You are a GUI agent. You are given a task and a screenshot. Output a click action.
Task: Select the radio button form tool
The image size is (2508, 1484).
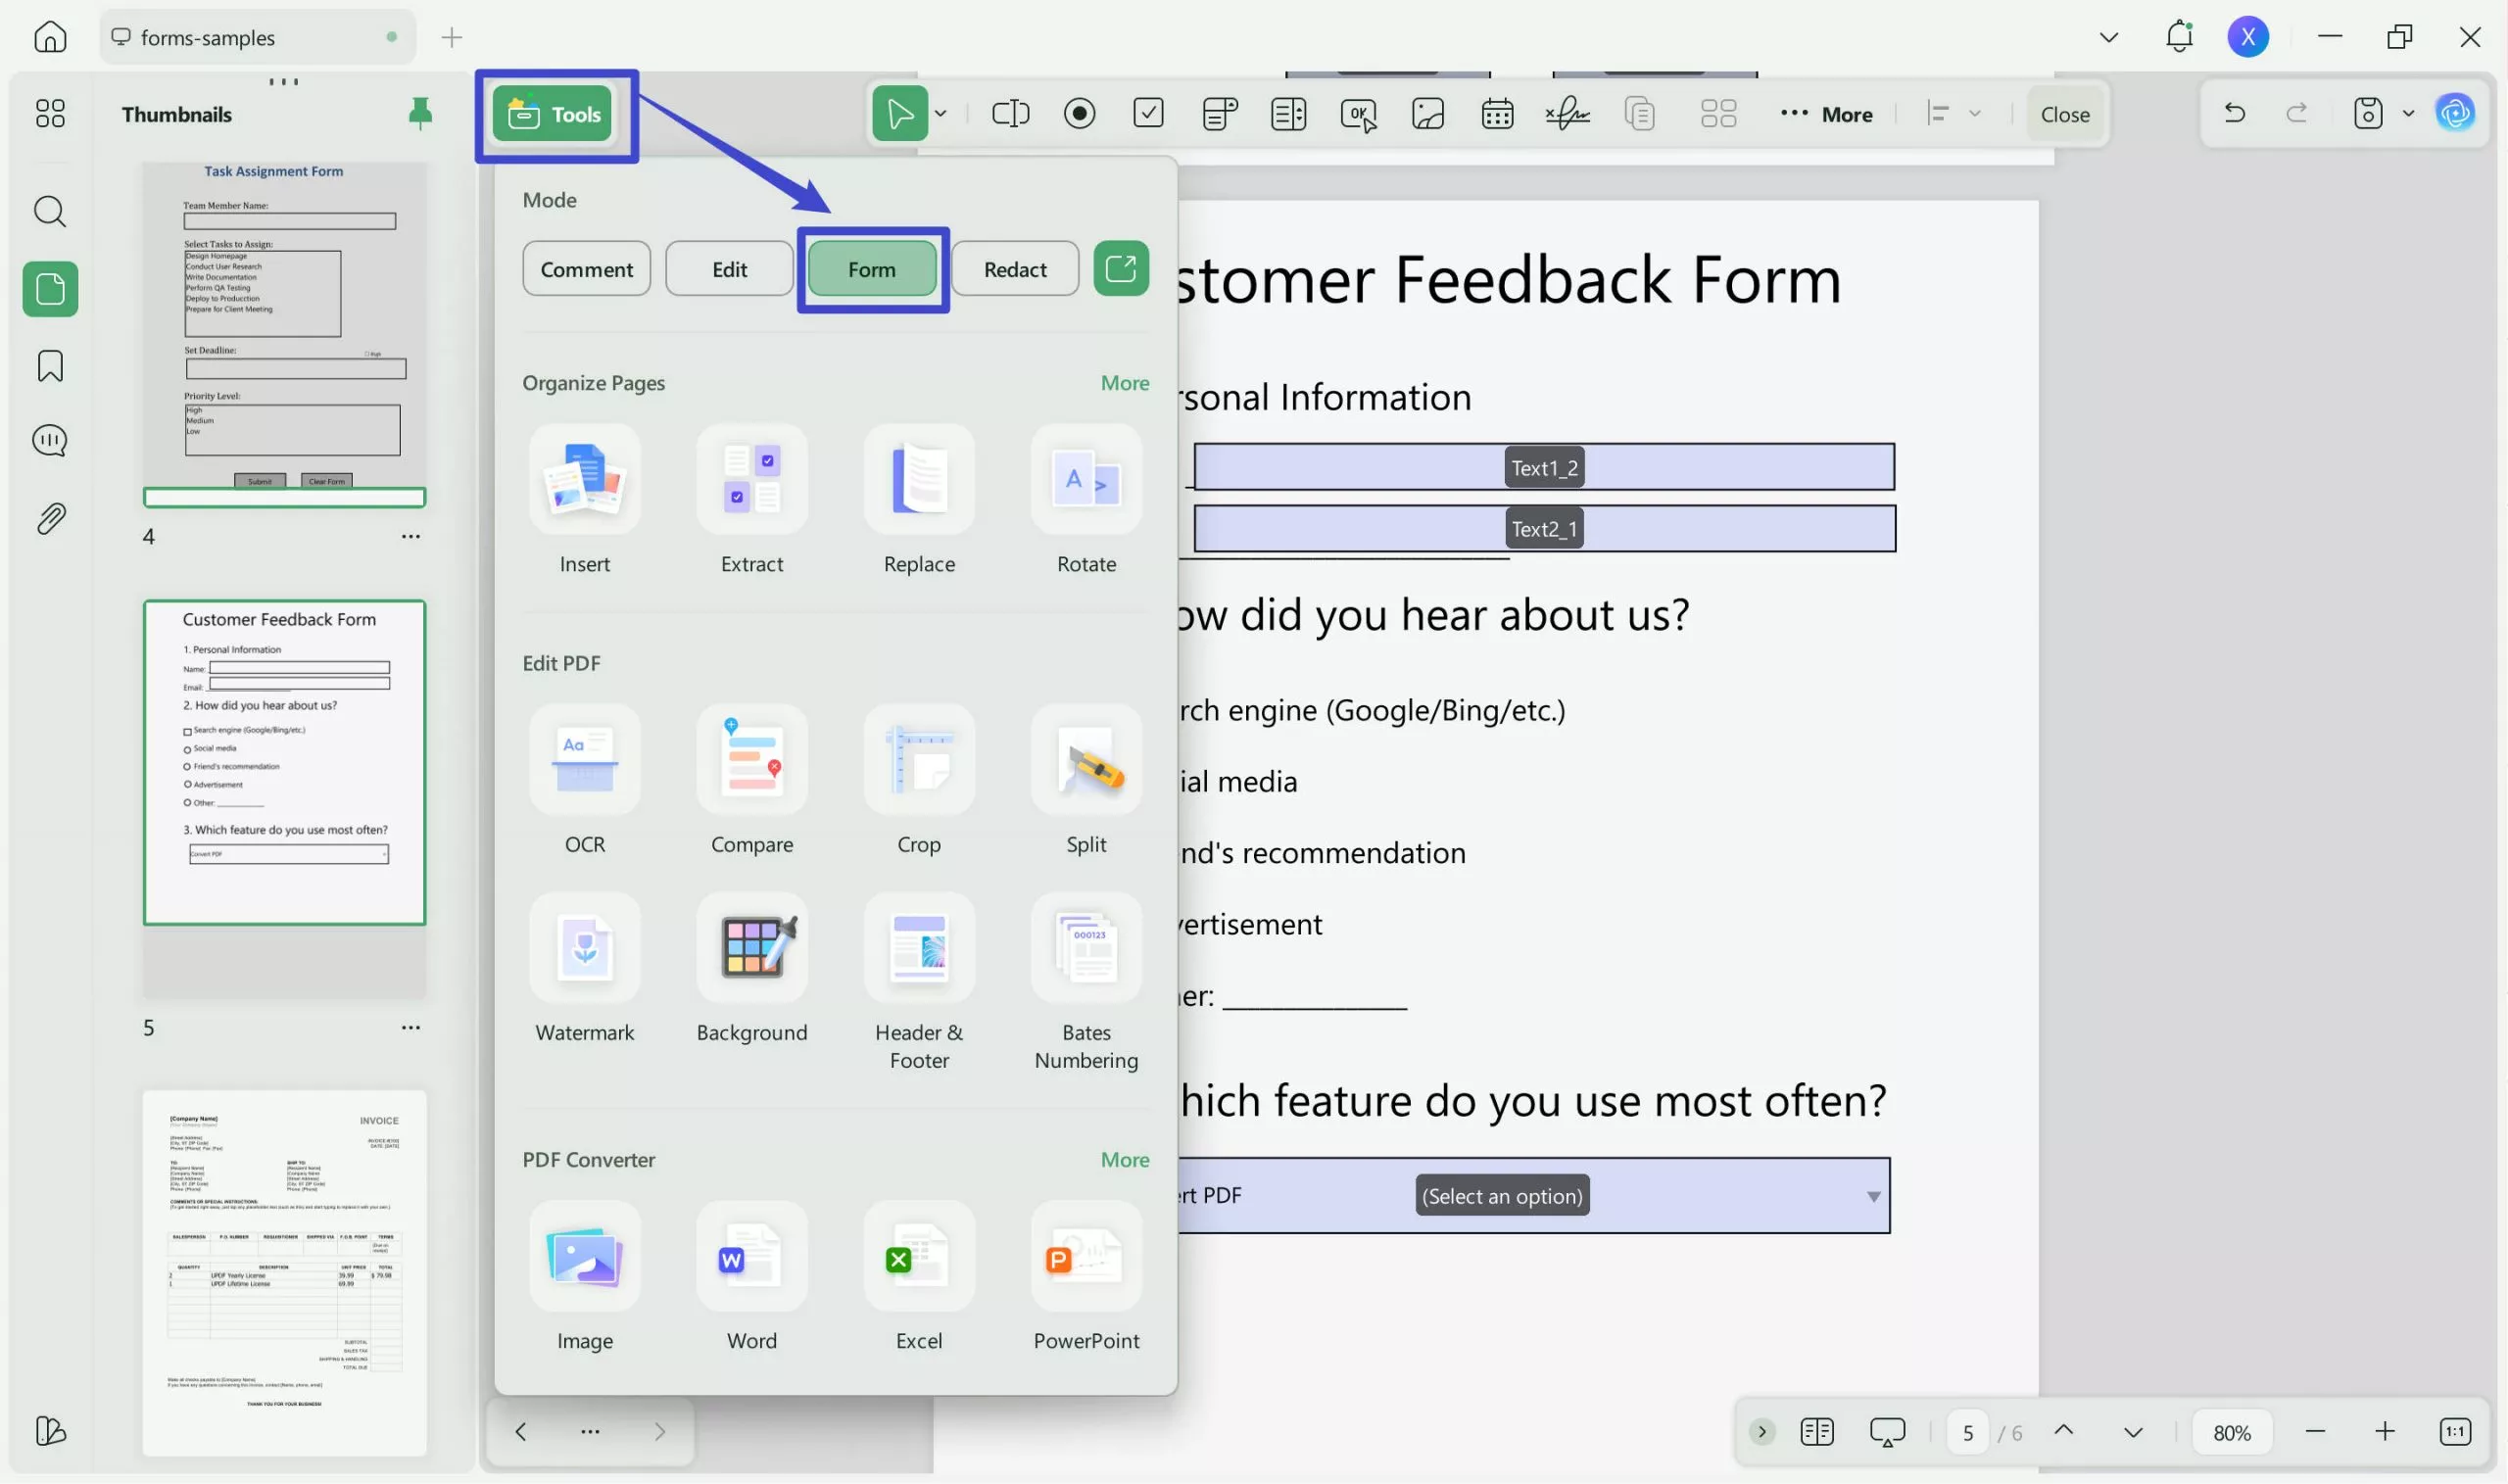coord(1080,113)
